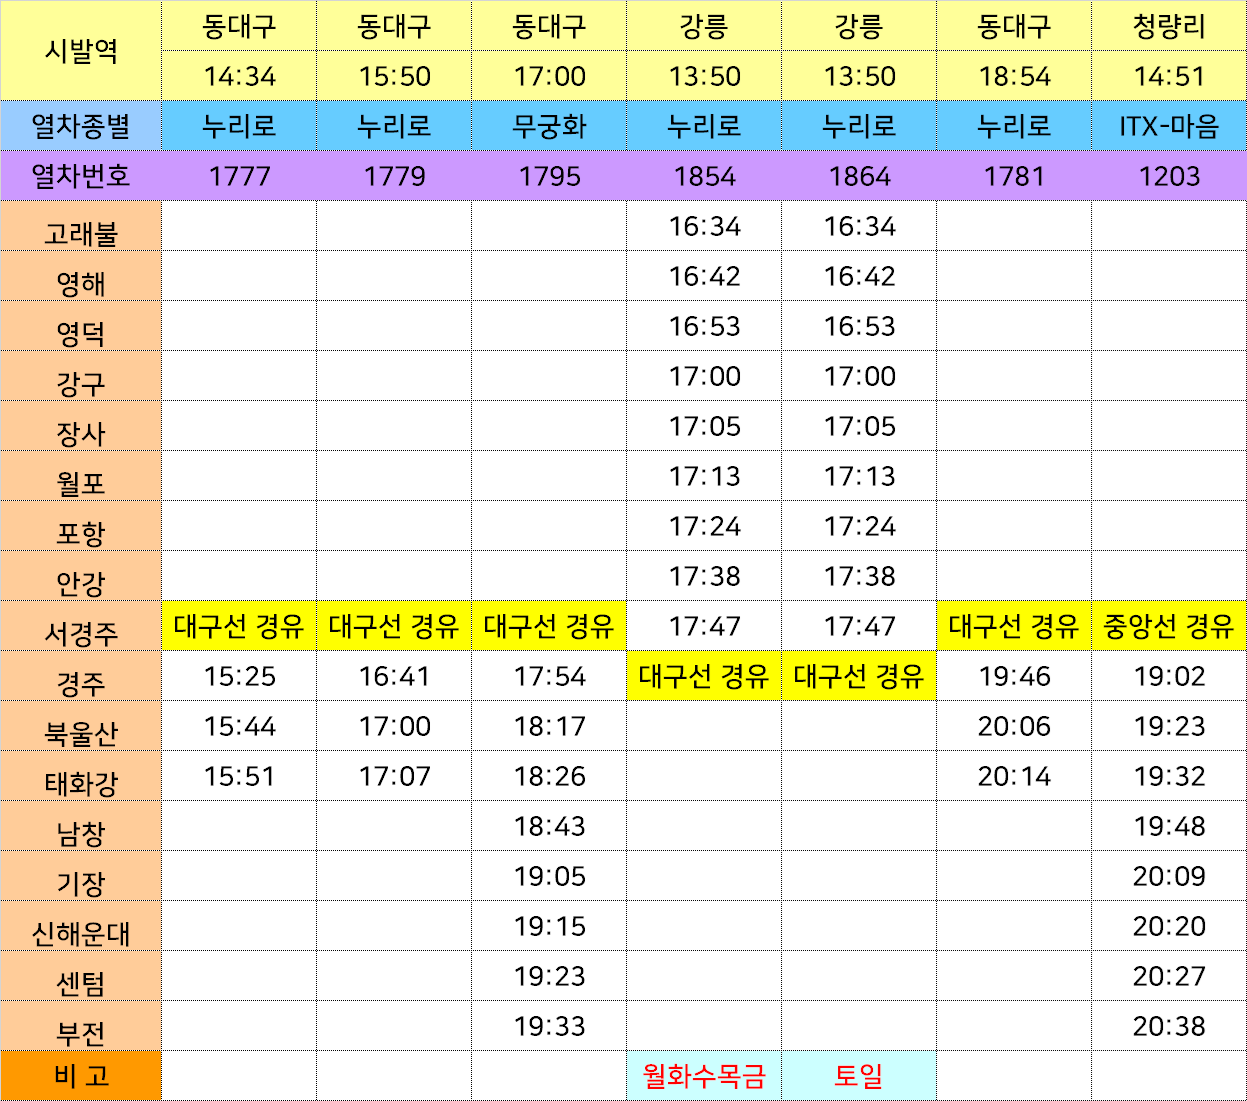Select the 20:20 신해운대 time

(x=1169, y=926)
